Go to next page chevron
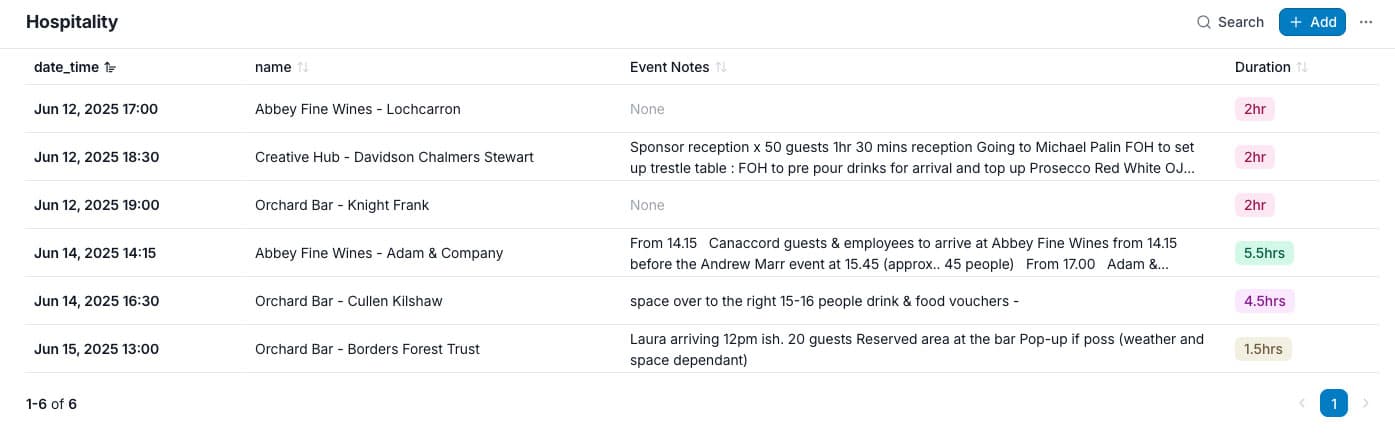This screenshot has height=434, width=1395. 1366,403
